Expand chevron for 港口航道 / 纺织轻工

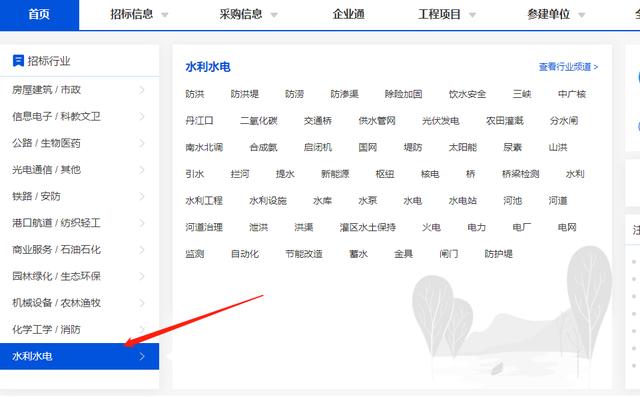pos(142,223)
